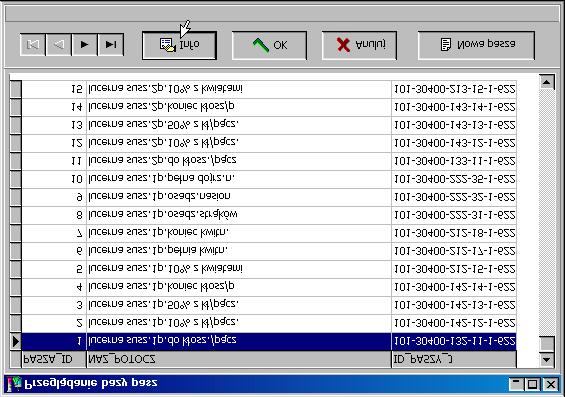Click the app icon in the title bar
Screen dimensions: 565x397
(x=14, y=384)
